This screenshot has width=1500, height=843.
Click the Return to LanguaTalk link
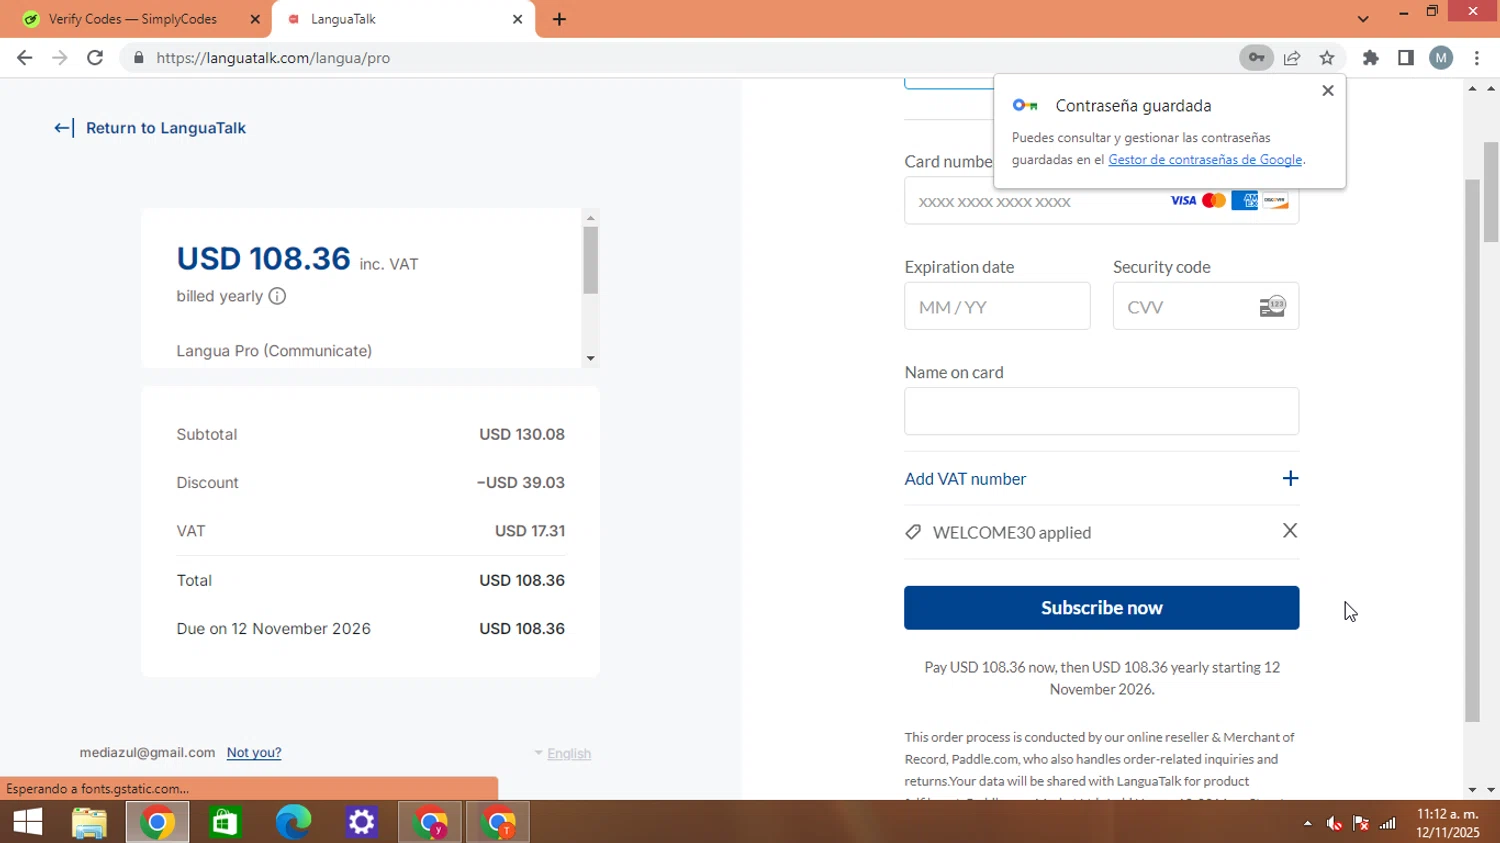point(166,128)
